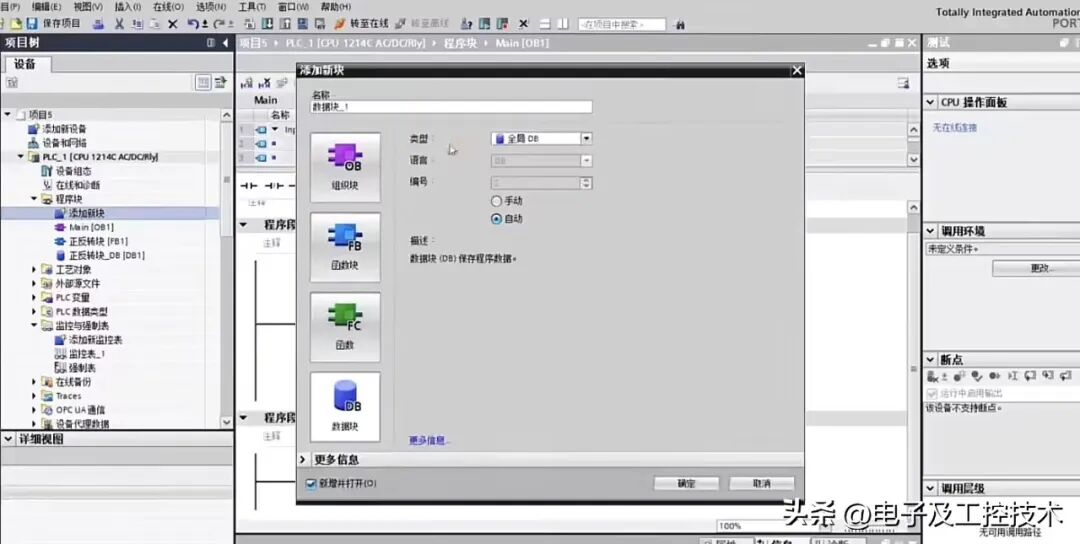1080x544 pixels.
Task: Collapse the 程序块 folder
Action: click(x=34, y=199)
